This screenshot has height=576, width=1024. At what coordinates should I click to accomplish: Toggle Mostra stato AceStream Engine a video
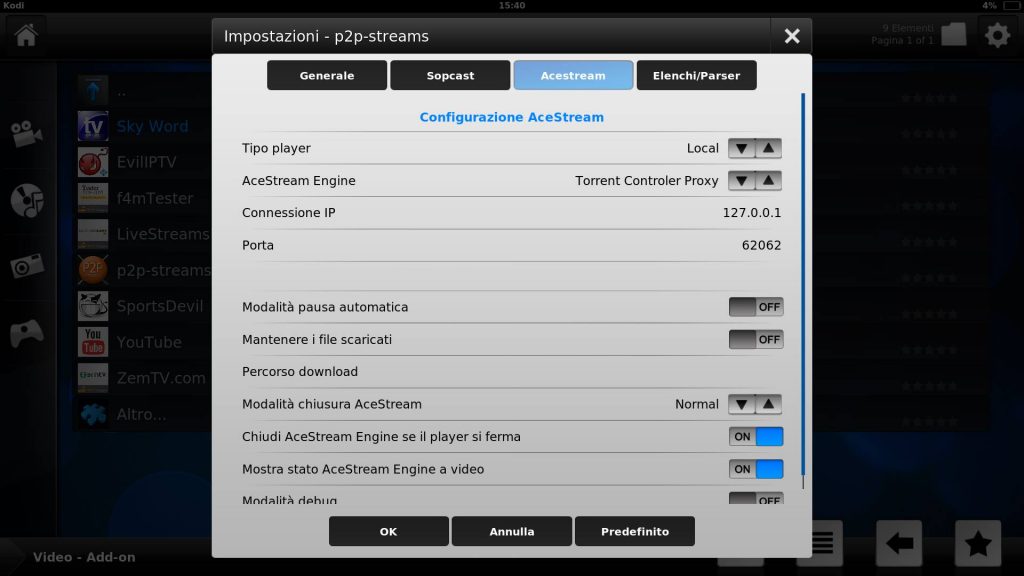756,469
